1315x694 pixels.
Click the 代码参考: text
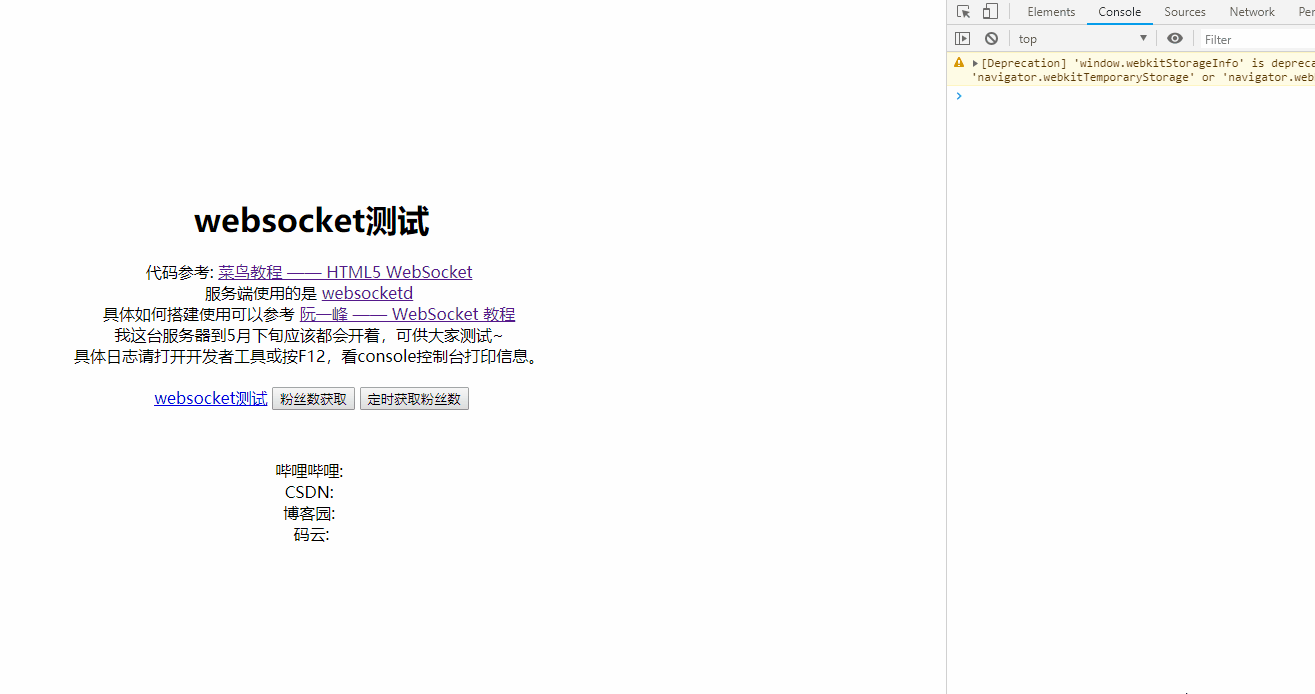(180, 272)
